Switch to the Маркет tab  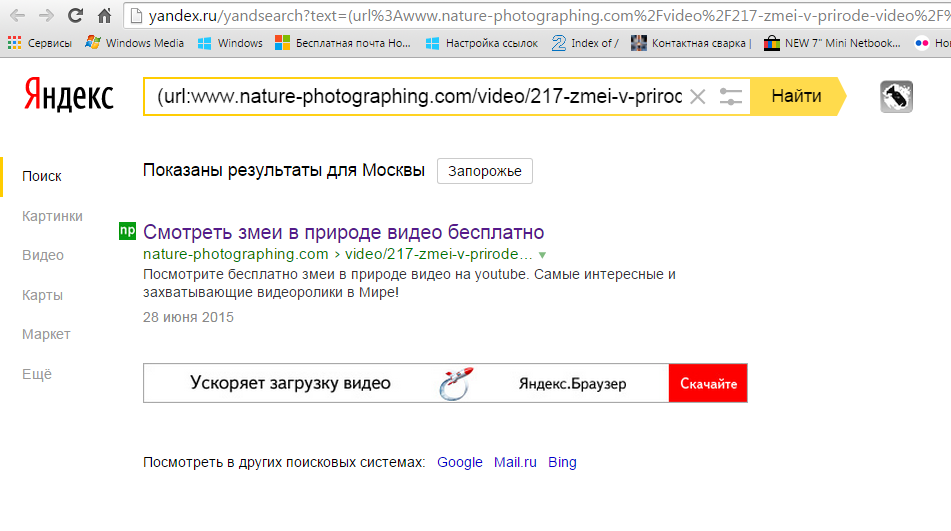[x=46, y=334]
